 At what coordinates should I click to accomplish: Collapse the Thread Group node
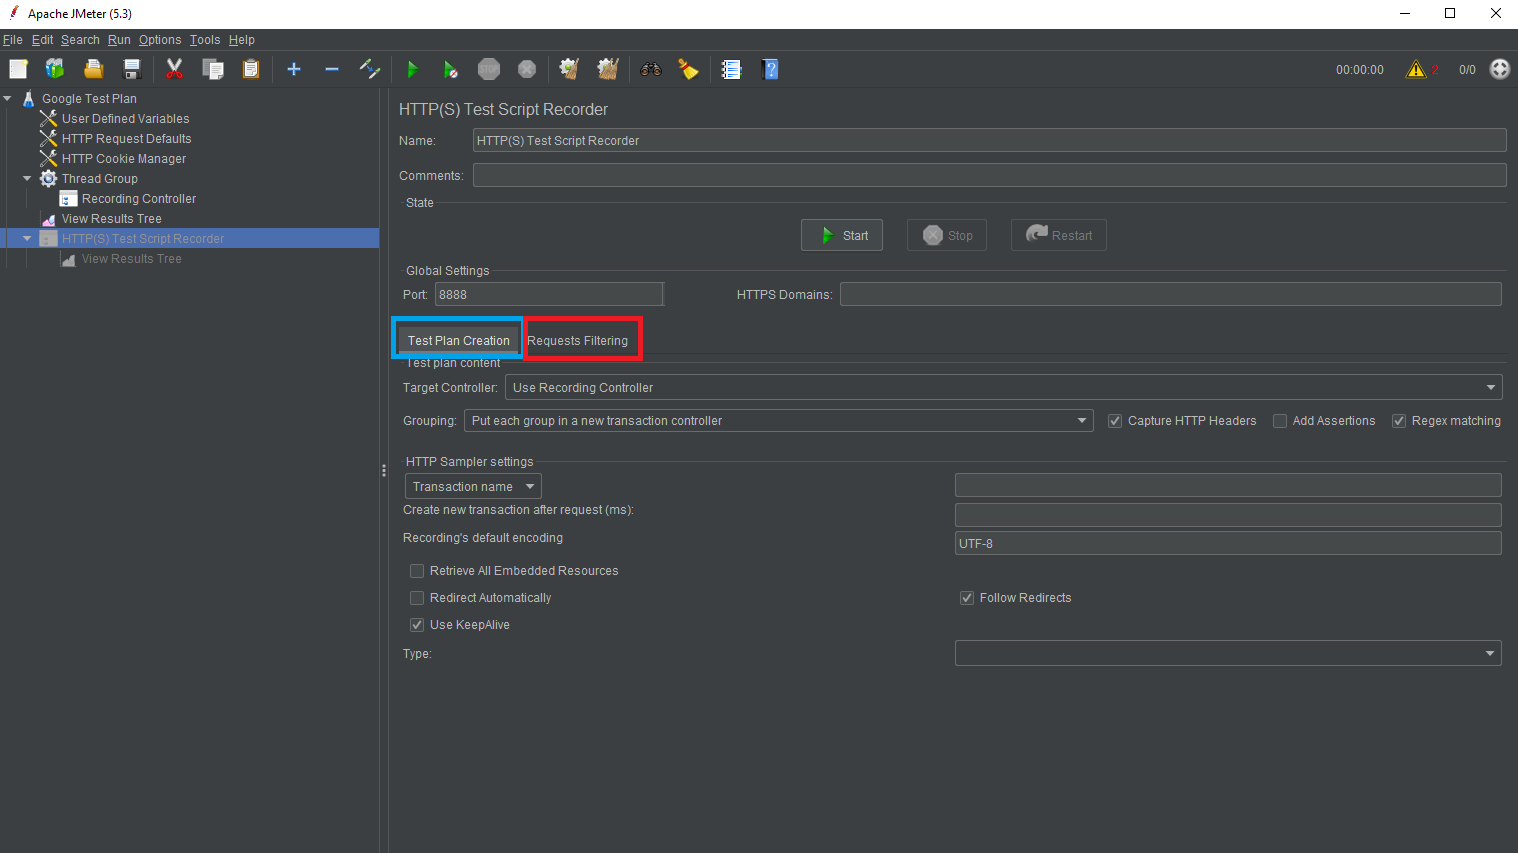(x=28, y=178)
